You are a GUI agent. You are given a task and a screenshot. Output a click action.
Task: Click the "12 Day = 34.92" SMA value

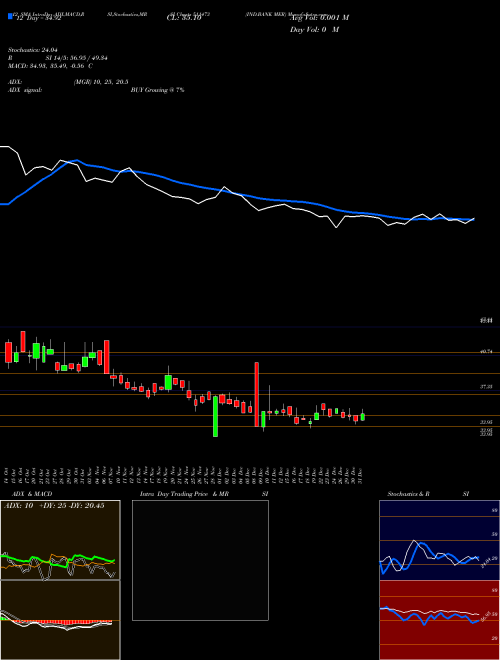point(39,18)
